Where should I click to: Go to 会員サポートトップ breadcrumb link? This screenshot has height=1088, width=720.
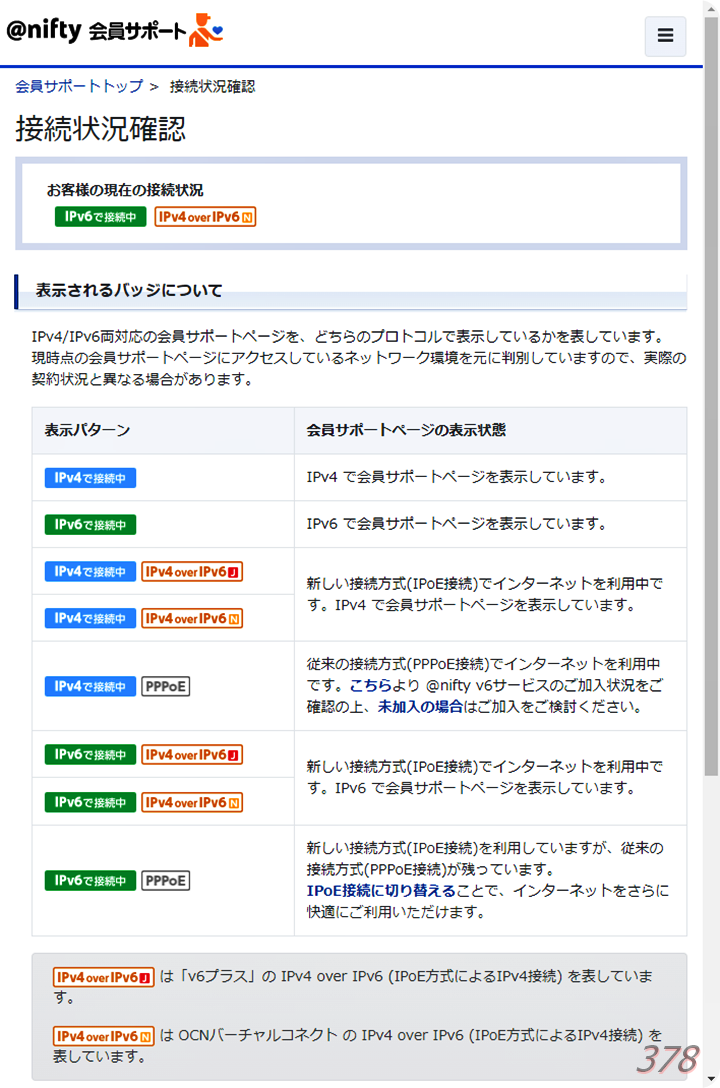point(79,86)
